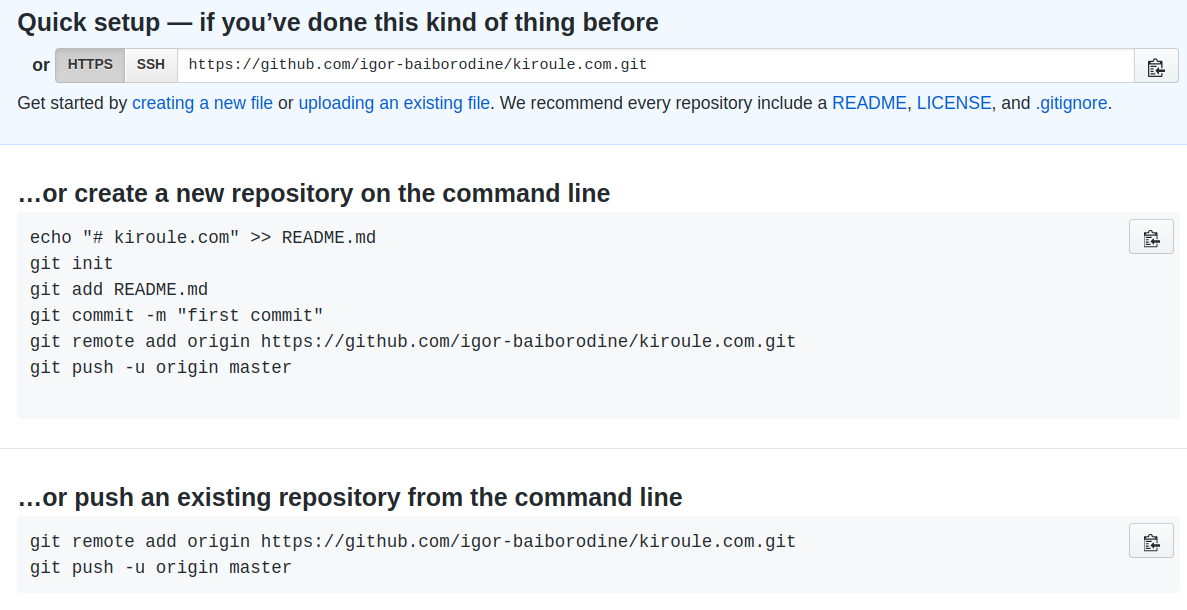Image resolution: width=1187 pixels, height=610 pixels.
Task: Copy the new repository command block
Action: tap(1151, 237)
